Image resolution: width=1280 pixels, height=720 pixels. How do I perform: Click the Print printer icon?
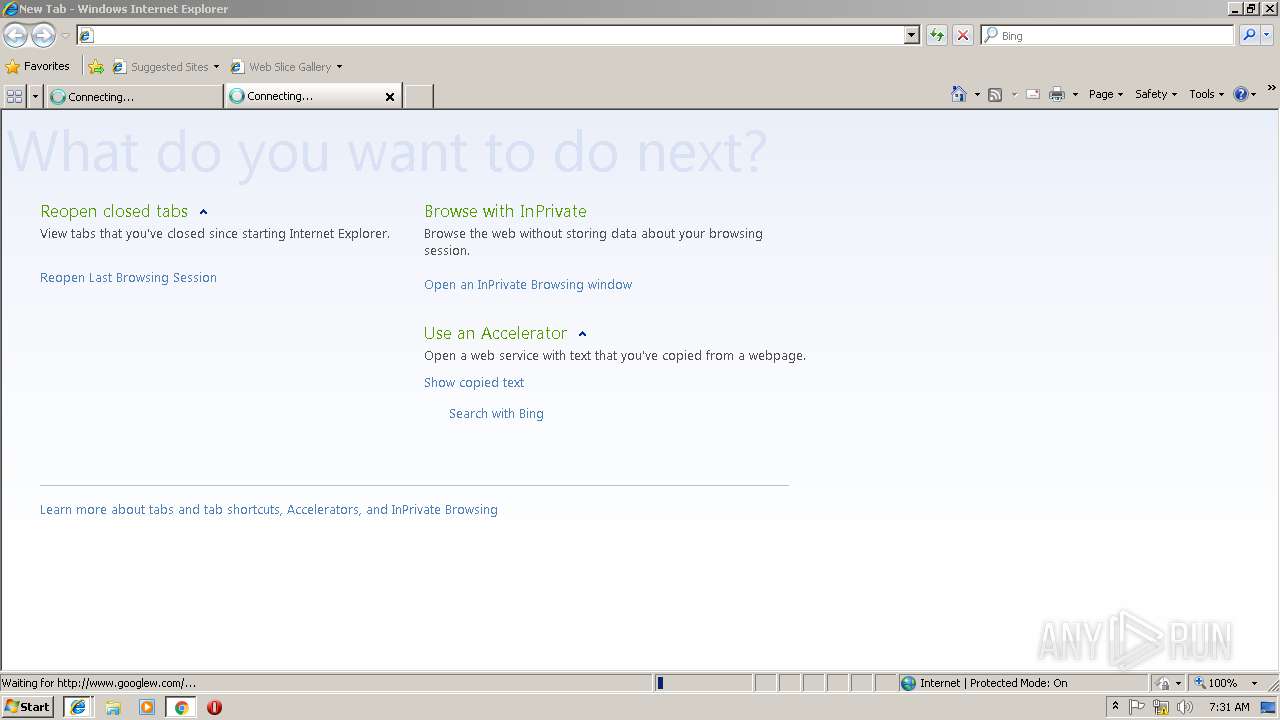point(1057,94)
